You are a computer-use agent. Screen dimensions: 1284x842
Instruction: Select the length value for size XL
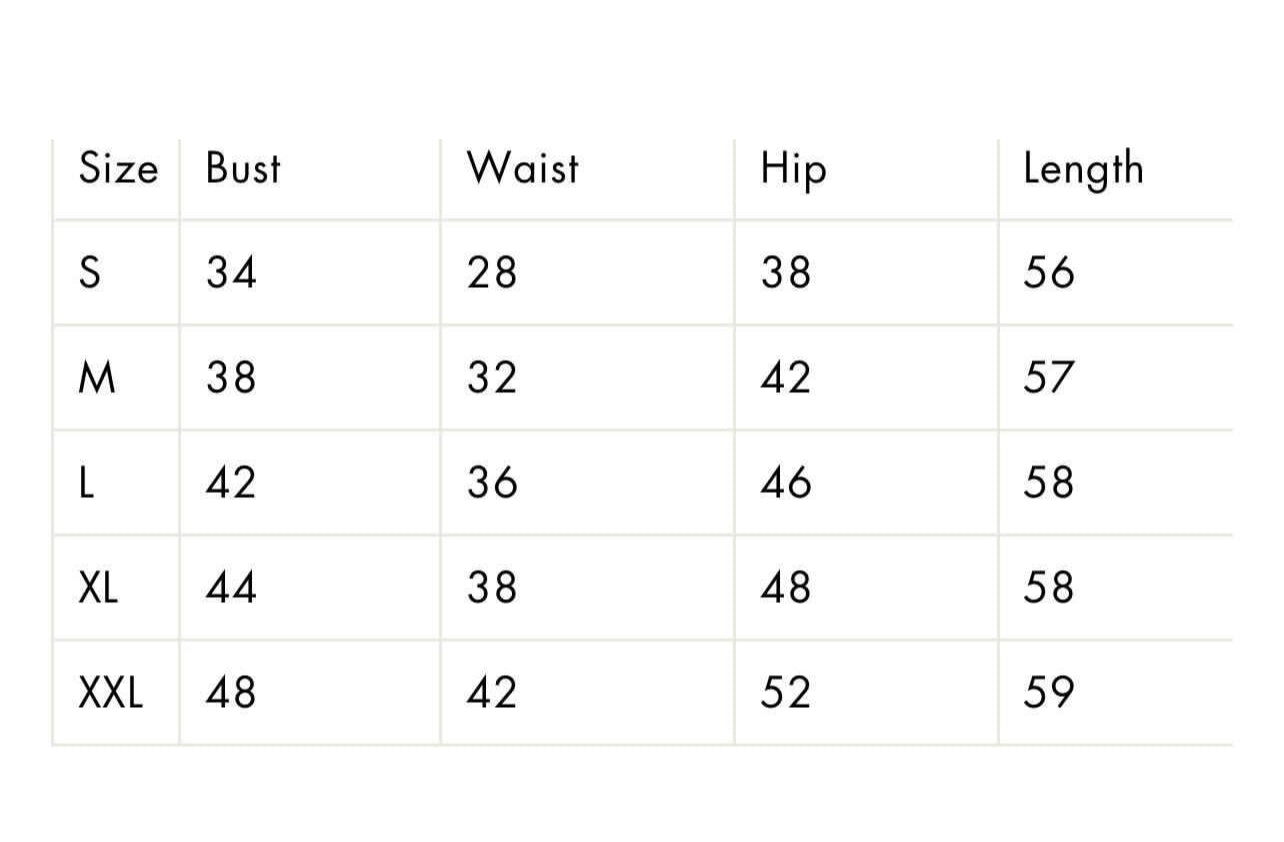tap(1048, 587)
